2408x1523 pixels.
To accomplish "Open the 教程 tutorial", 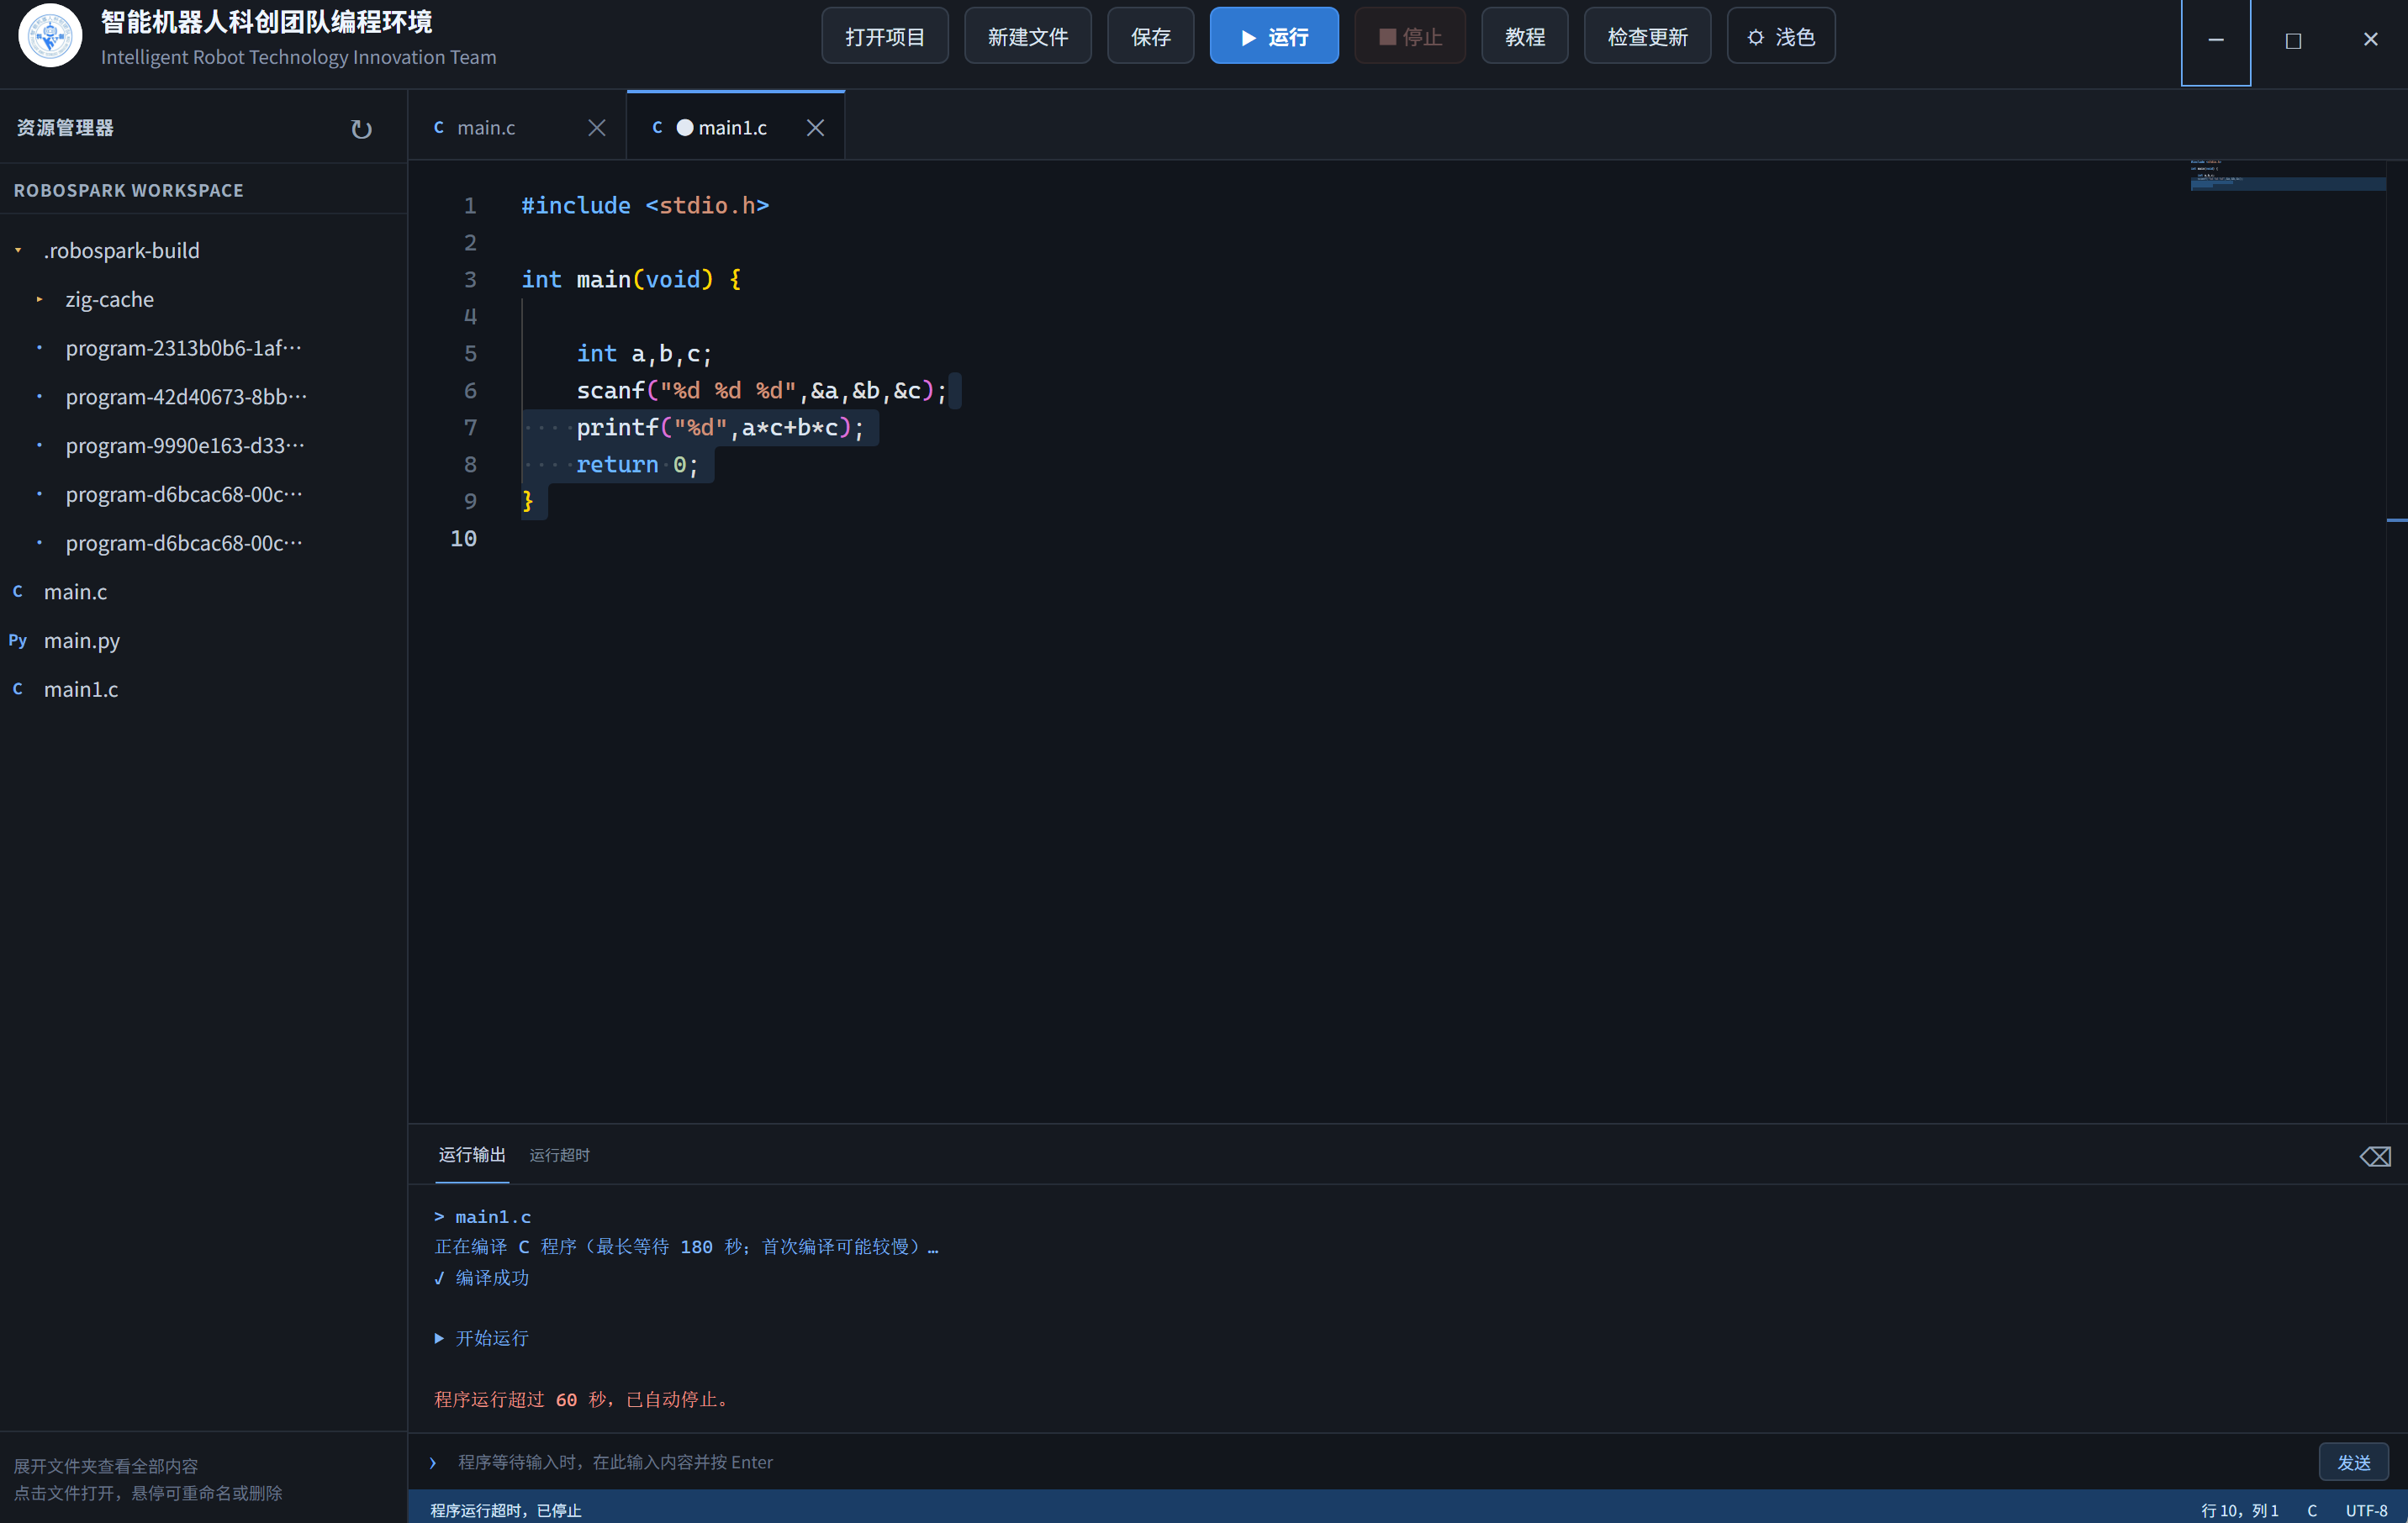I will (x=1524, y=36).
